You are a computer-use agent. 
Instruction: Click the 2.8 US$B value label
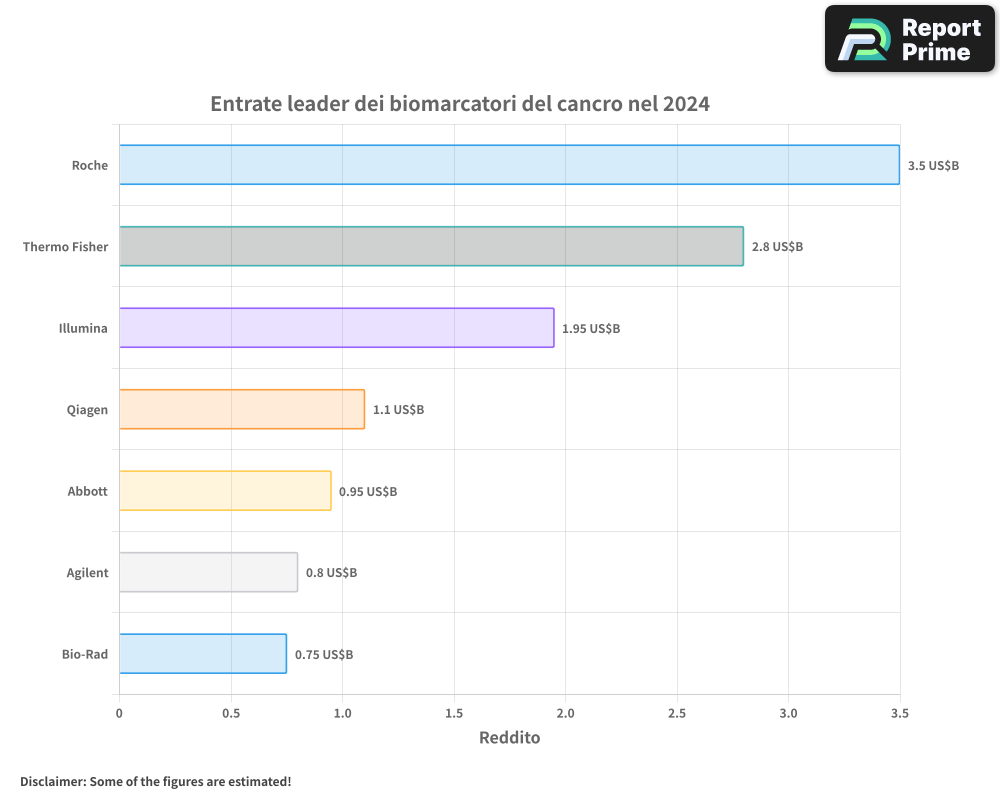pos(777,246)
